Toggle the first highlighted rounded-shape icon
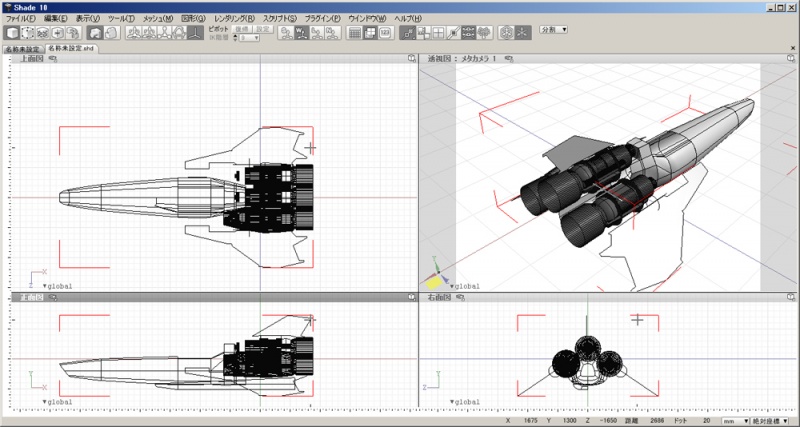Screen dimensions: 800x427 point(95,33)
